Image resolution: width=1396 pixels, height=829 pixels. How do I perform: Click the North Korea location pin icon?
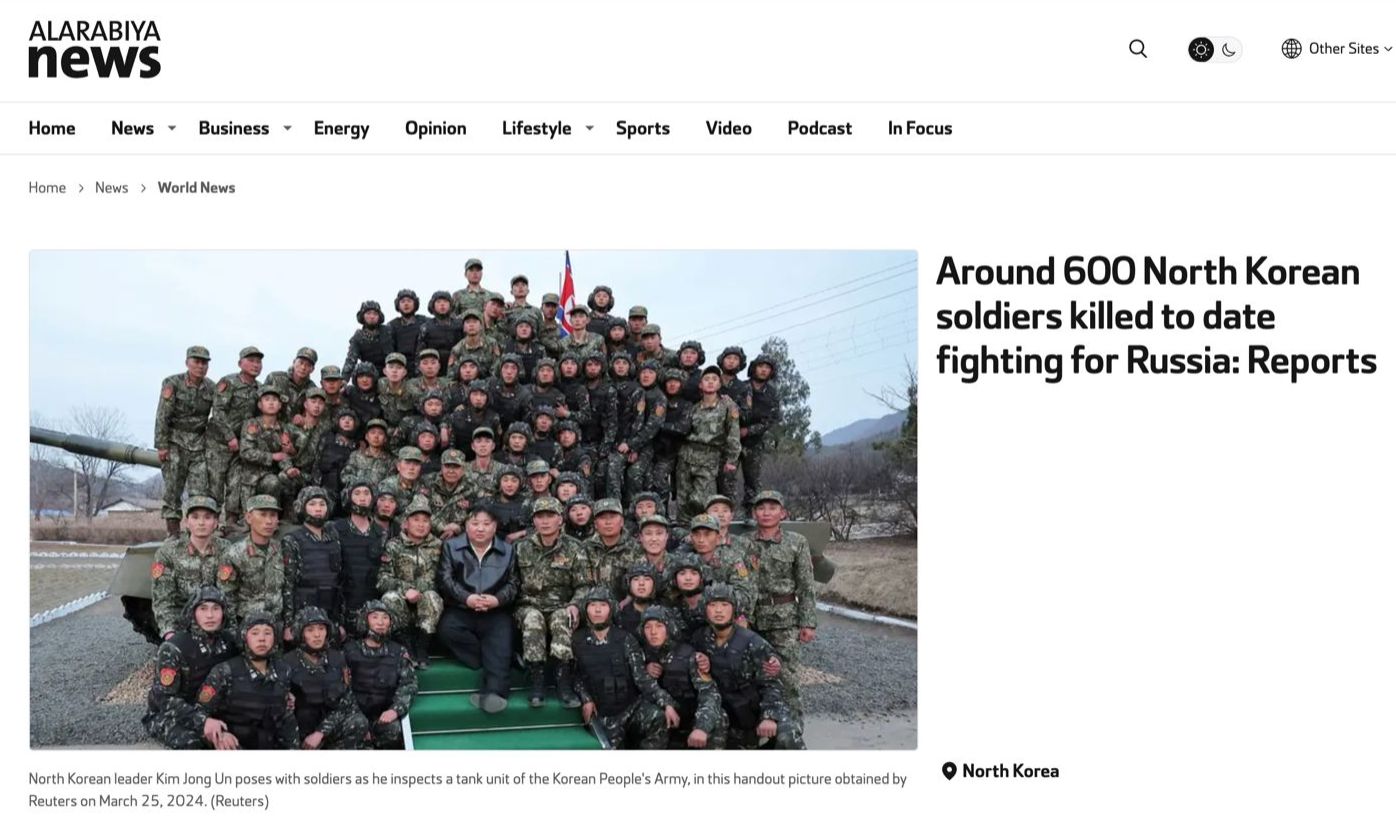click(949, 771)
